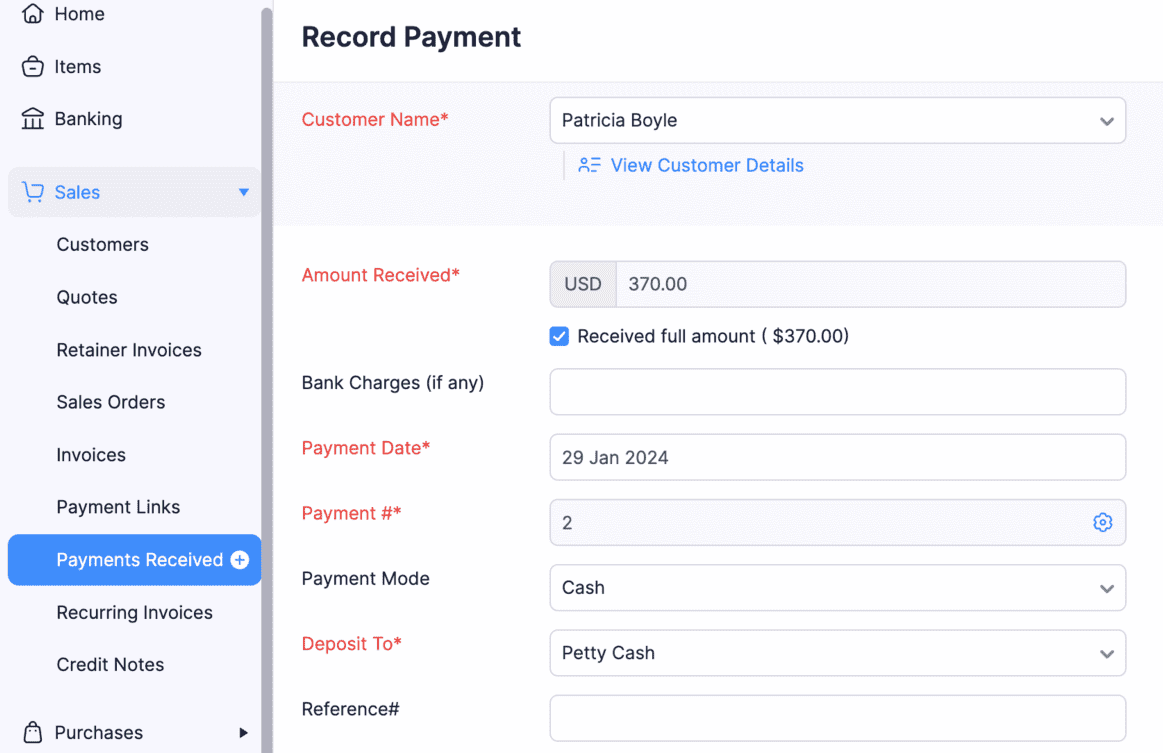Open the Deposit To dropdown
This screenshot has width=1163, height=753.
click(1106, 653)
